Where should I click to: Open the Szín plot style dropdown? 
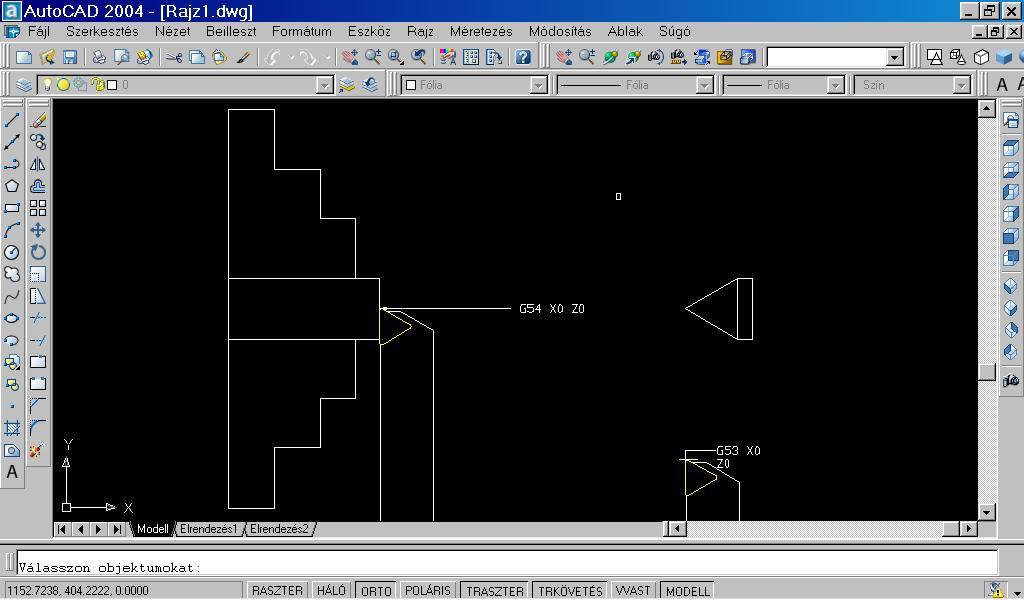click(x=961, y=85)
